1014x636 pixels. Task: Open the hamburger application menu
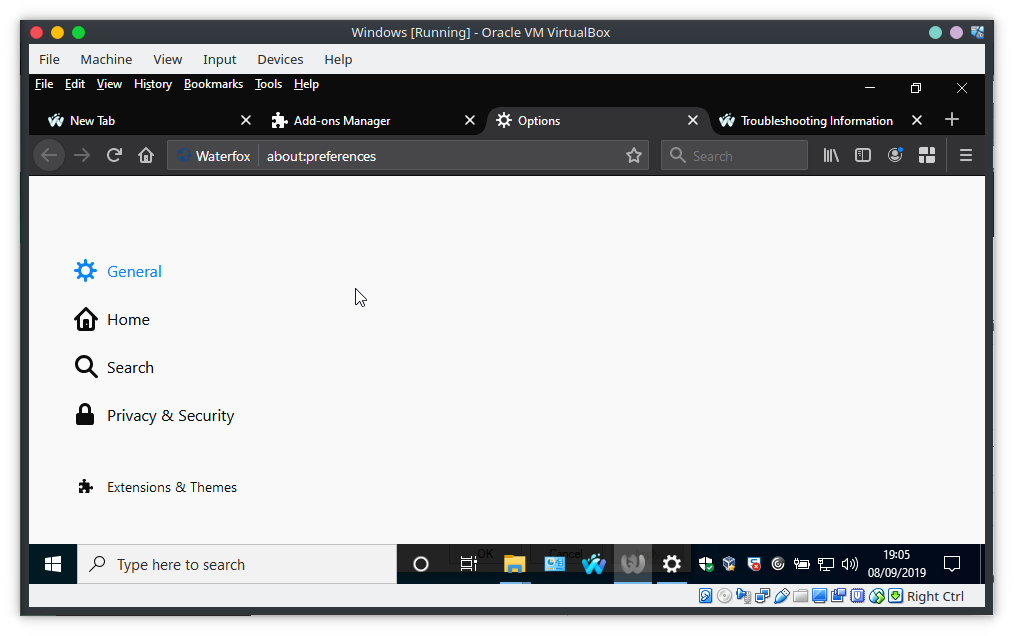pyautogui.click(x=965, y=155)
